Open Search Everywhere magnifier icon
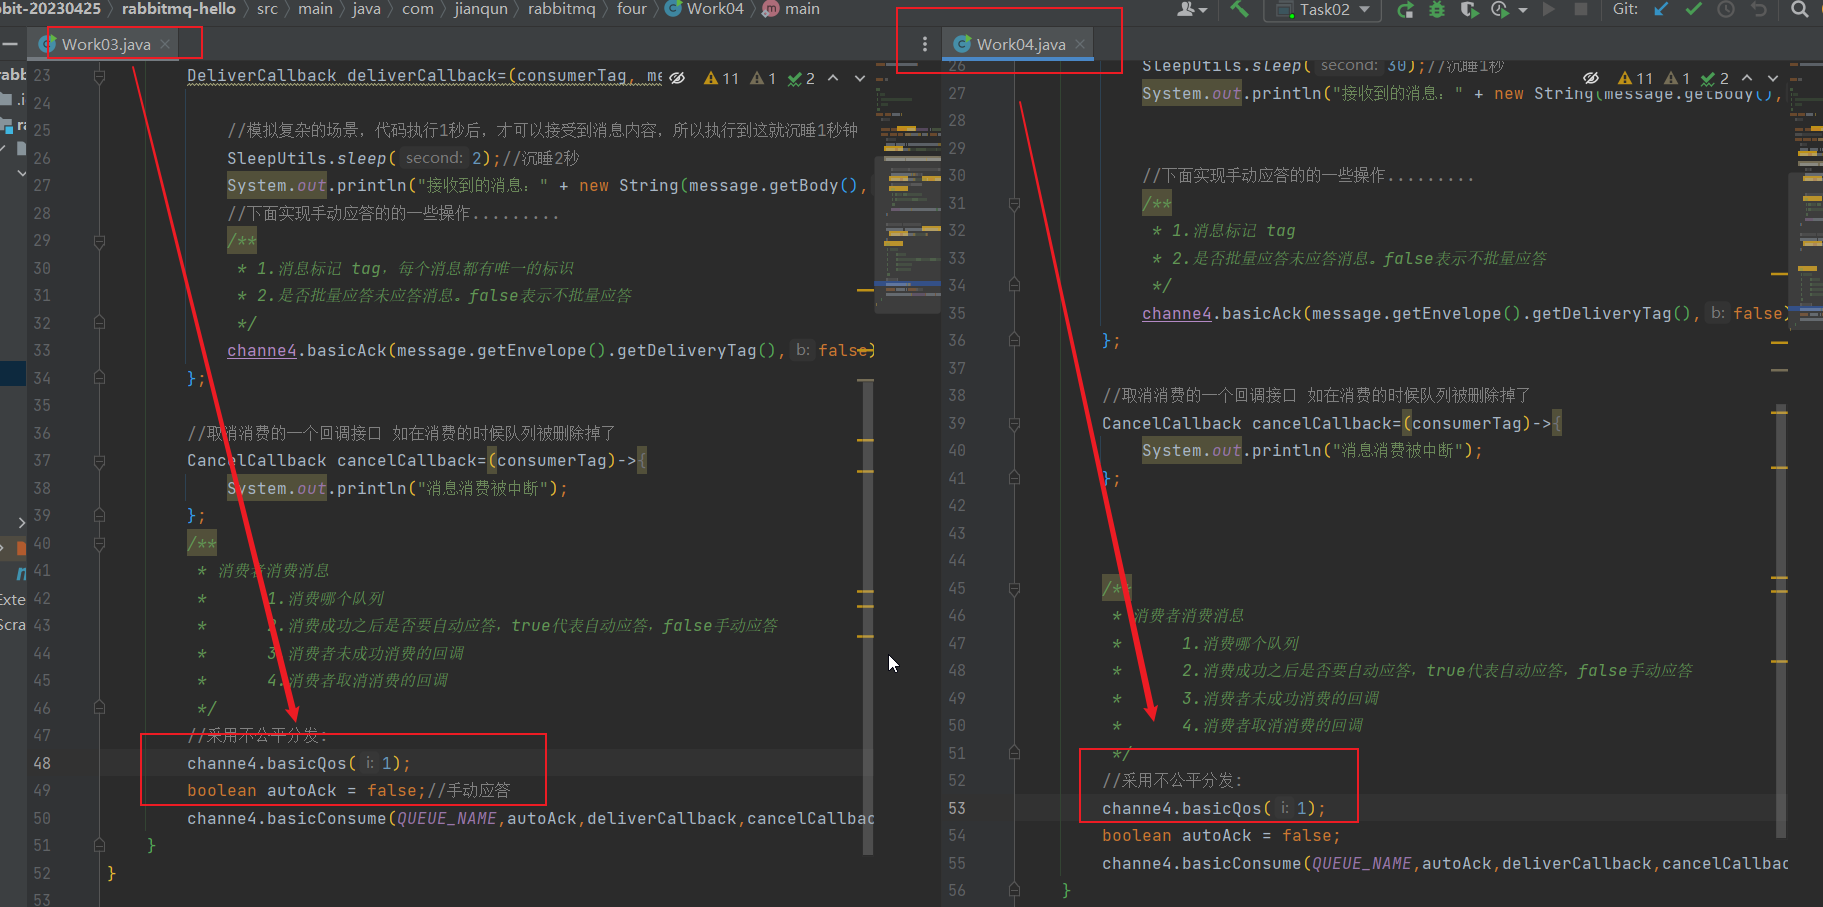This screenshot has height=907, width=1823. [1800, 9]
